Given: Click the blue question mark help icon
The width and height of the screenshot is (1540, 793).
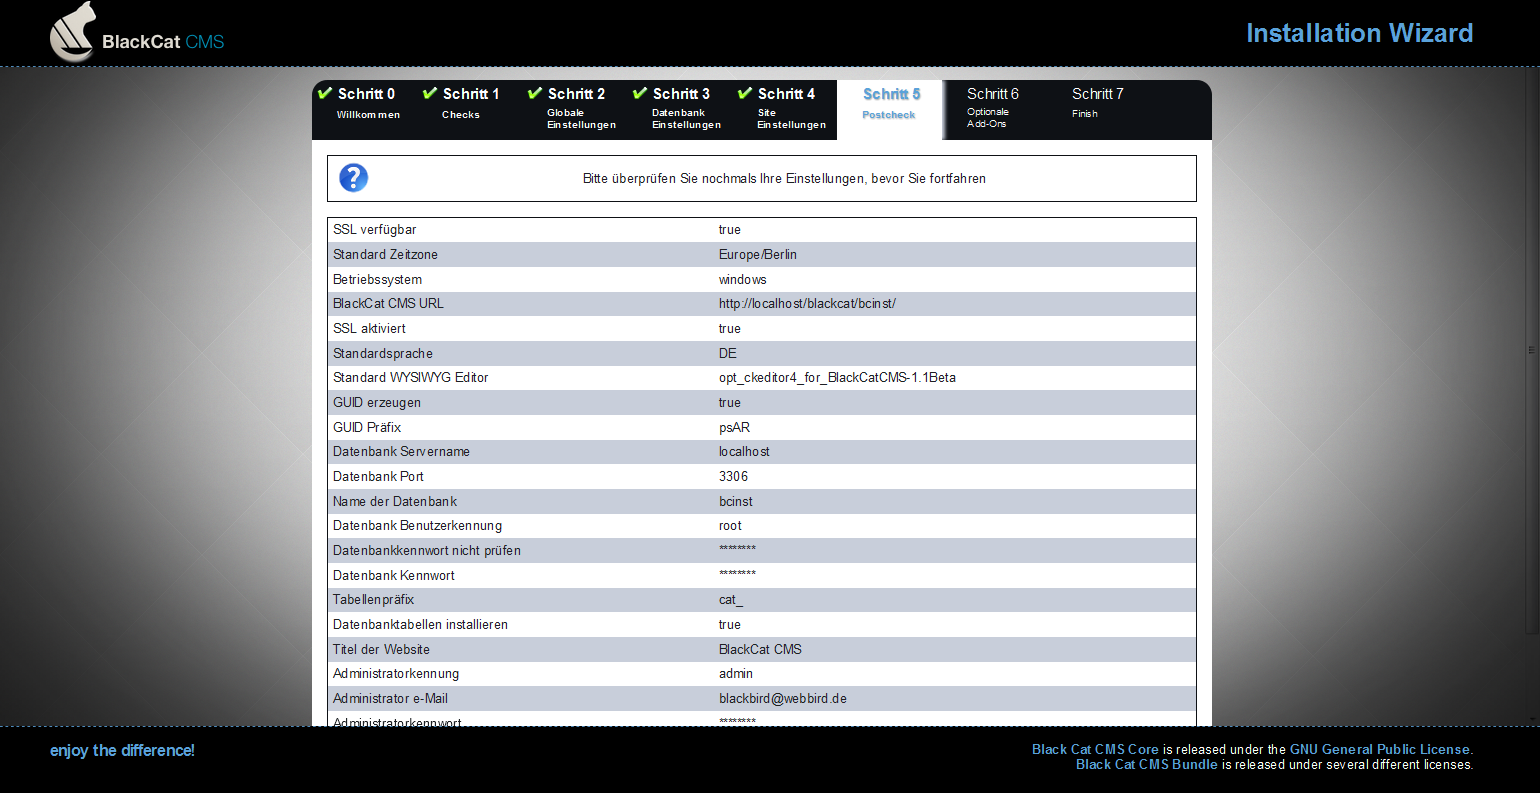Looking at the screenshot, I should [354, 178].
